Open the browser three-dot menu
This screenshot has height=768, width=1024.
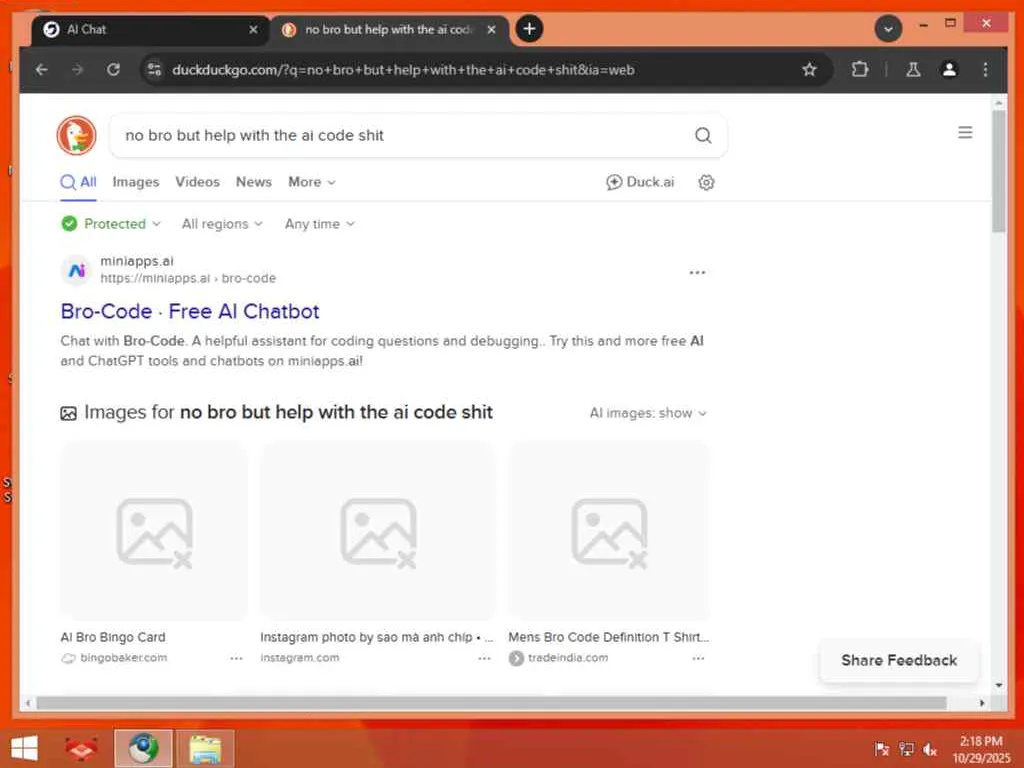pyautogui.click(x=985, y=69)
